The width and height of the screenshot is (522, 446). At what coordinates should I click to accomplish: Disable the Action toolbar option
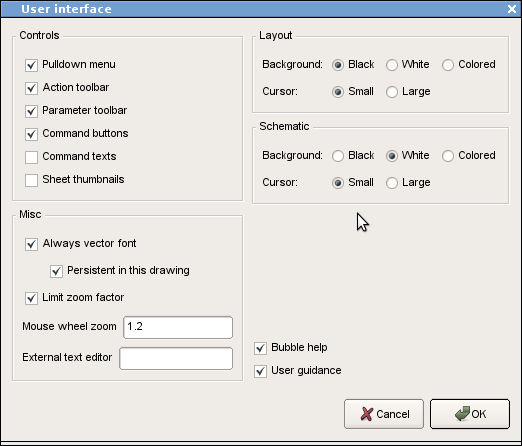pos(31,88)
